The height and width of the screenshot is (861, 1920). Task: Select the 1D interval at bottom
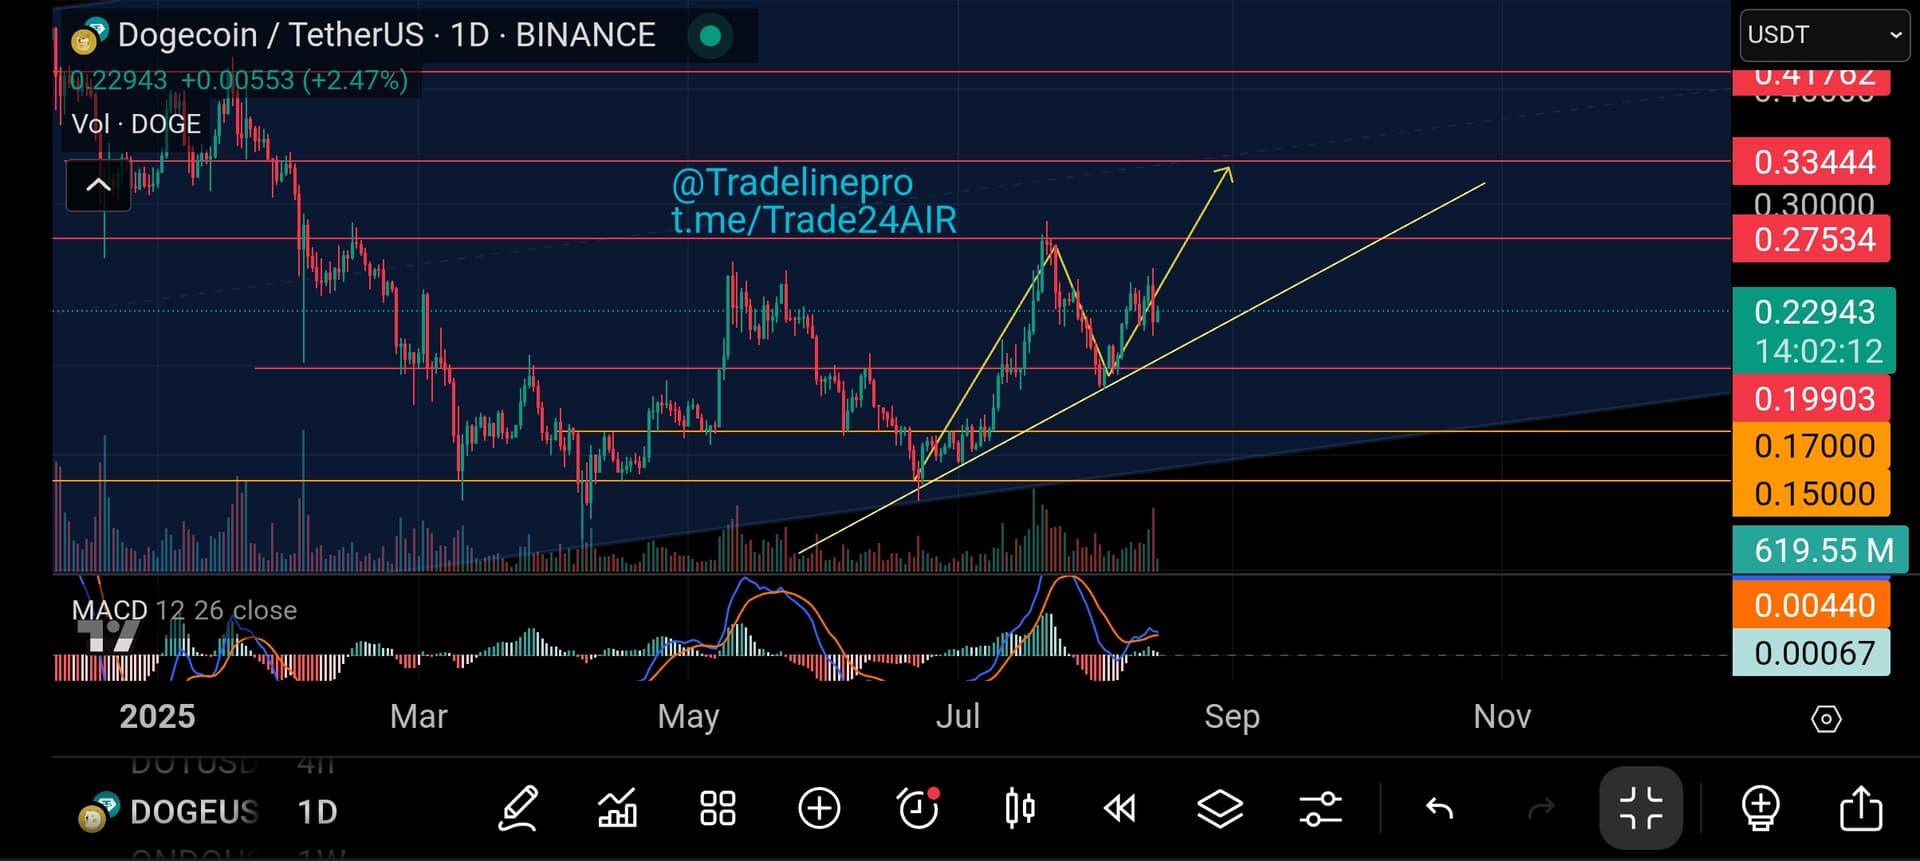(x=317, y=812)
